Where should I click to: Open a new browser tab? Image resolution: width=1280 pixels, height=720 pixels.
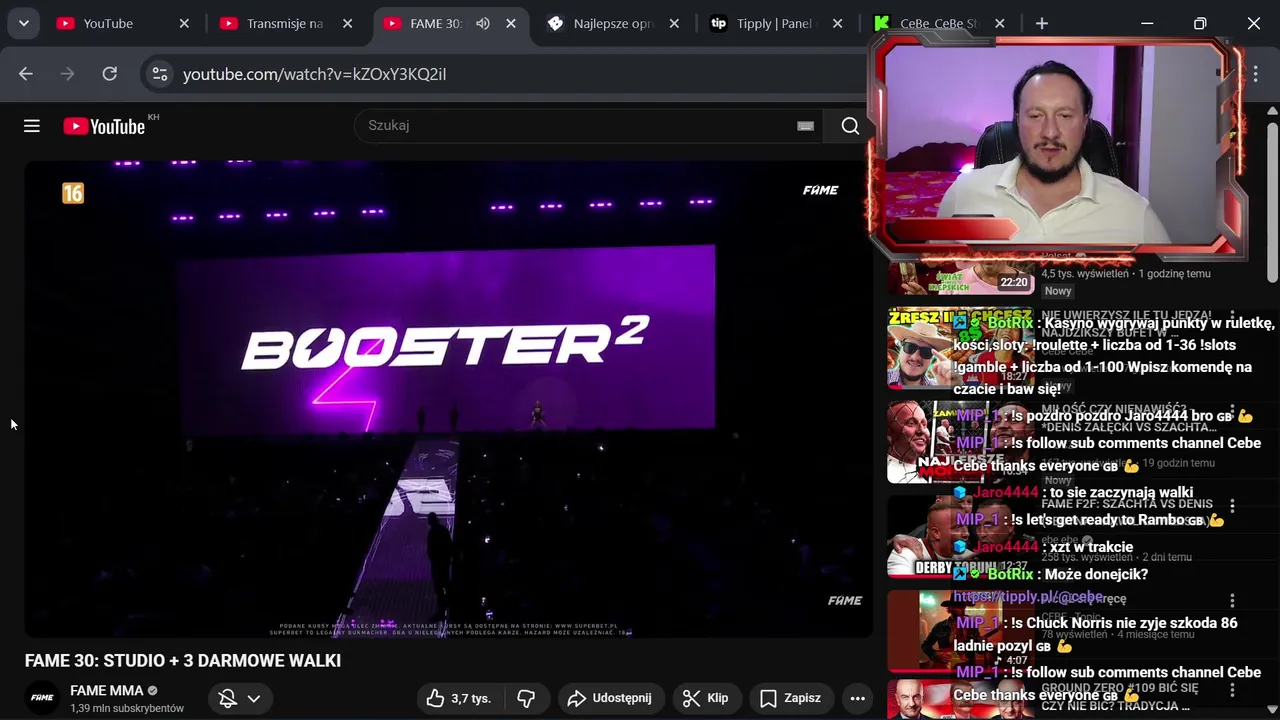(1042, 23)
